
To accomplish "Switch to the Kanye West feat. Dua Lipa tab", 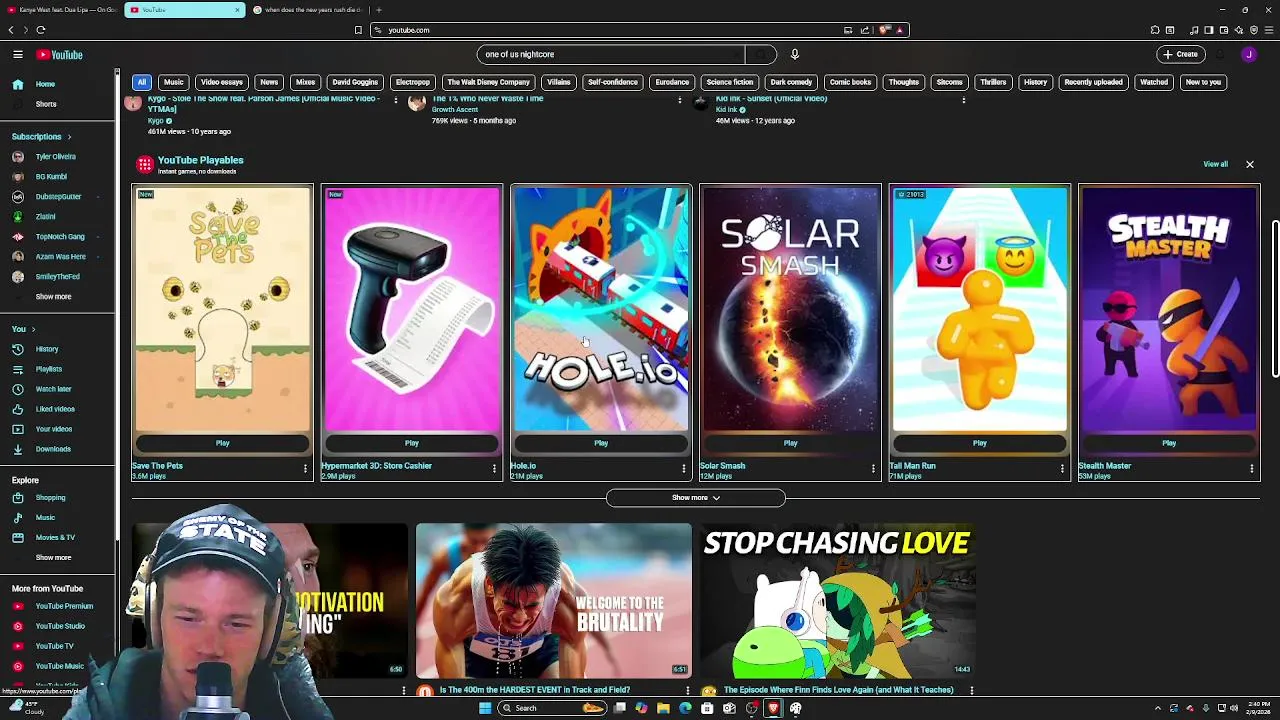I will [x=61, y=10].
